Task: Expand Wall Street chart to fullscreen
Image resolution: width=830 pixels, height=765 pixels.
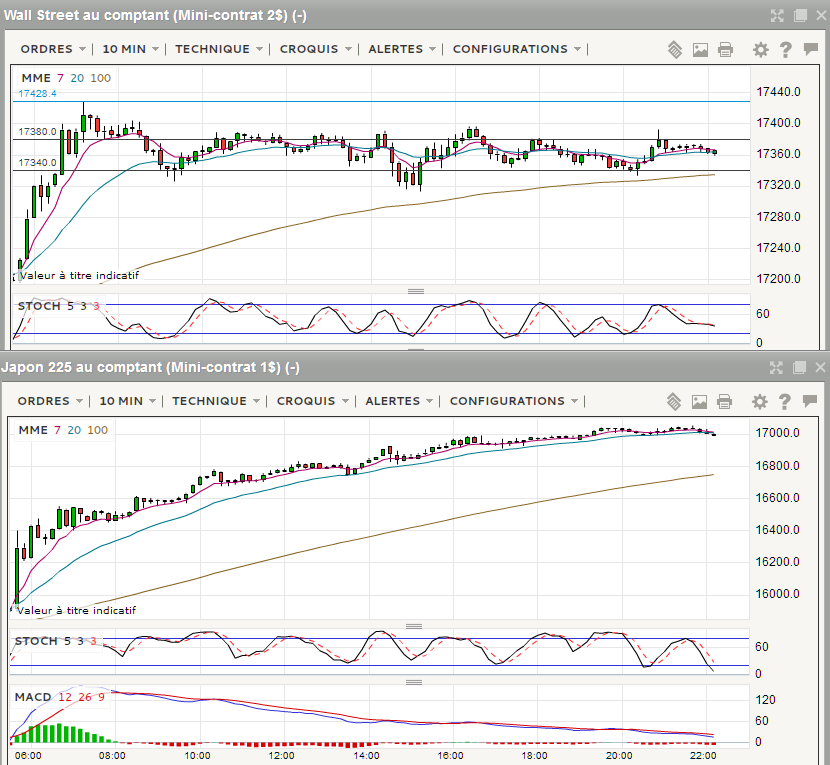Action: tap(777, 15)
